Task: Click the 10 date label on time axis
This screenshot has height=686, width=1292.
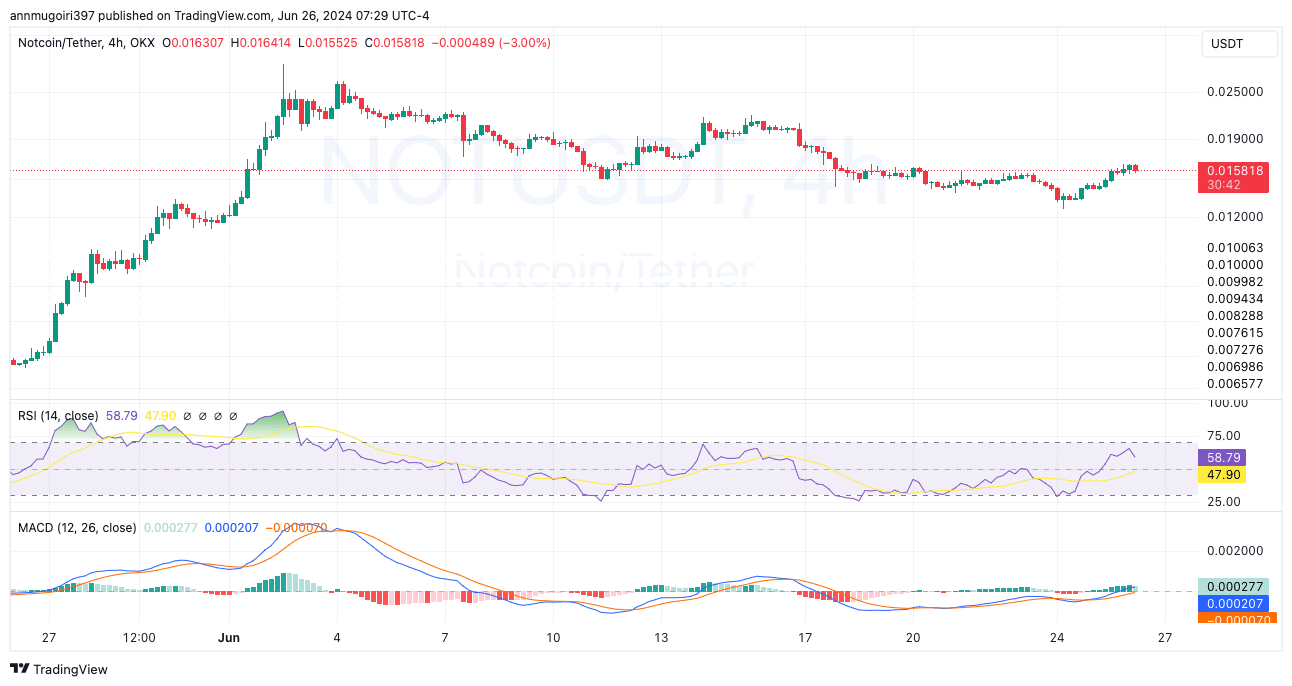Action: (552, 637)
